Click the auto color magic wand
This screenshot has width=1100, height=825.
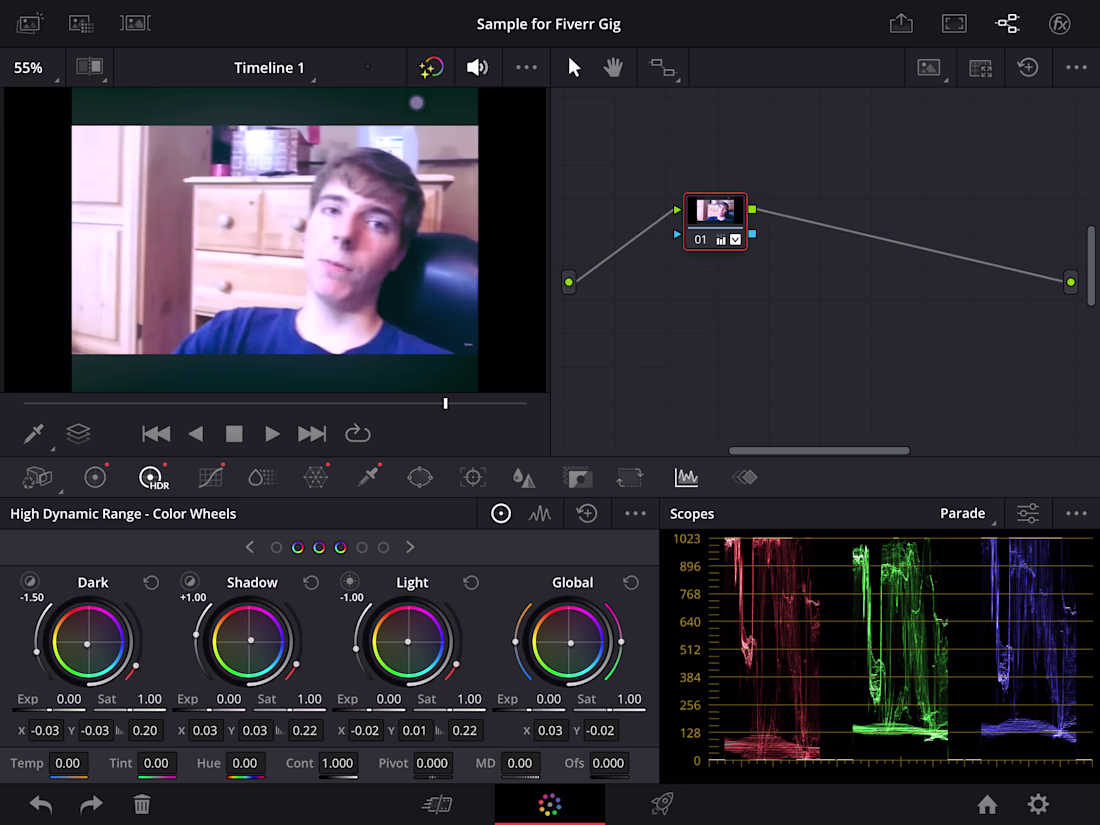point(431,68)
